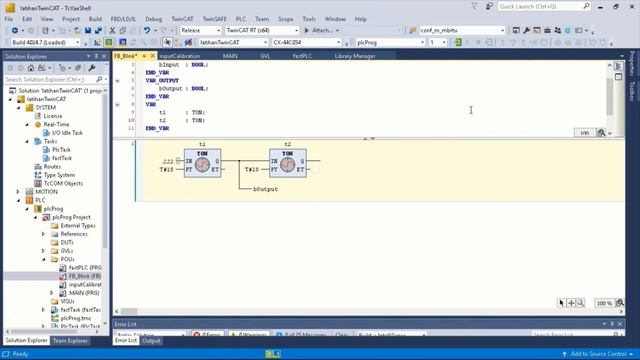Select the pan cross tool in FBD editor
Viewport: 640px width, 360px height.
pos(571,303)
